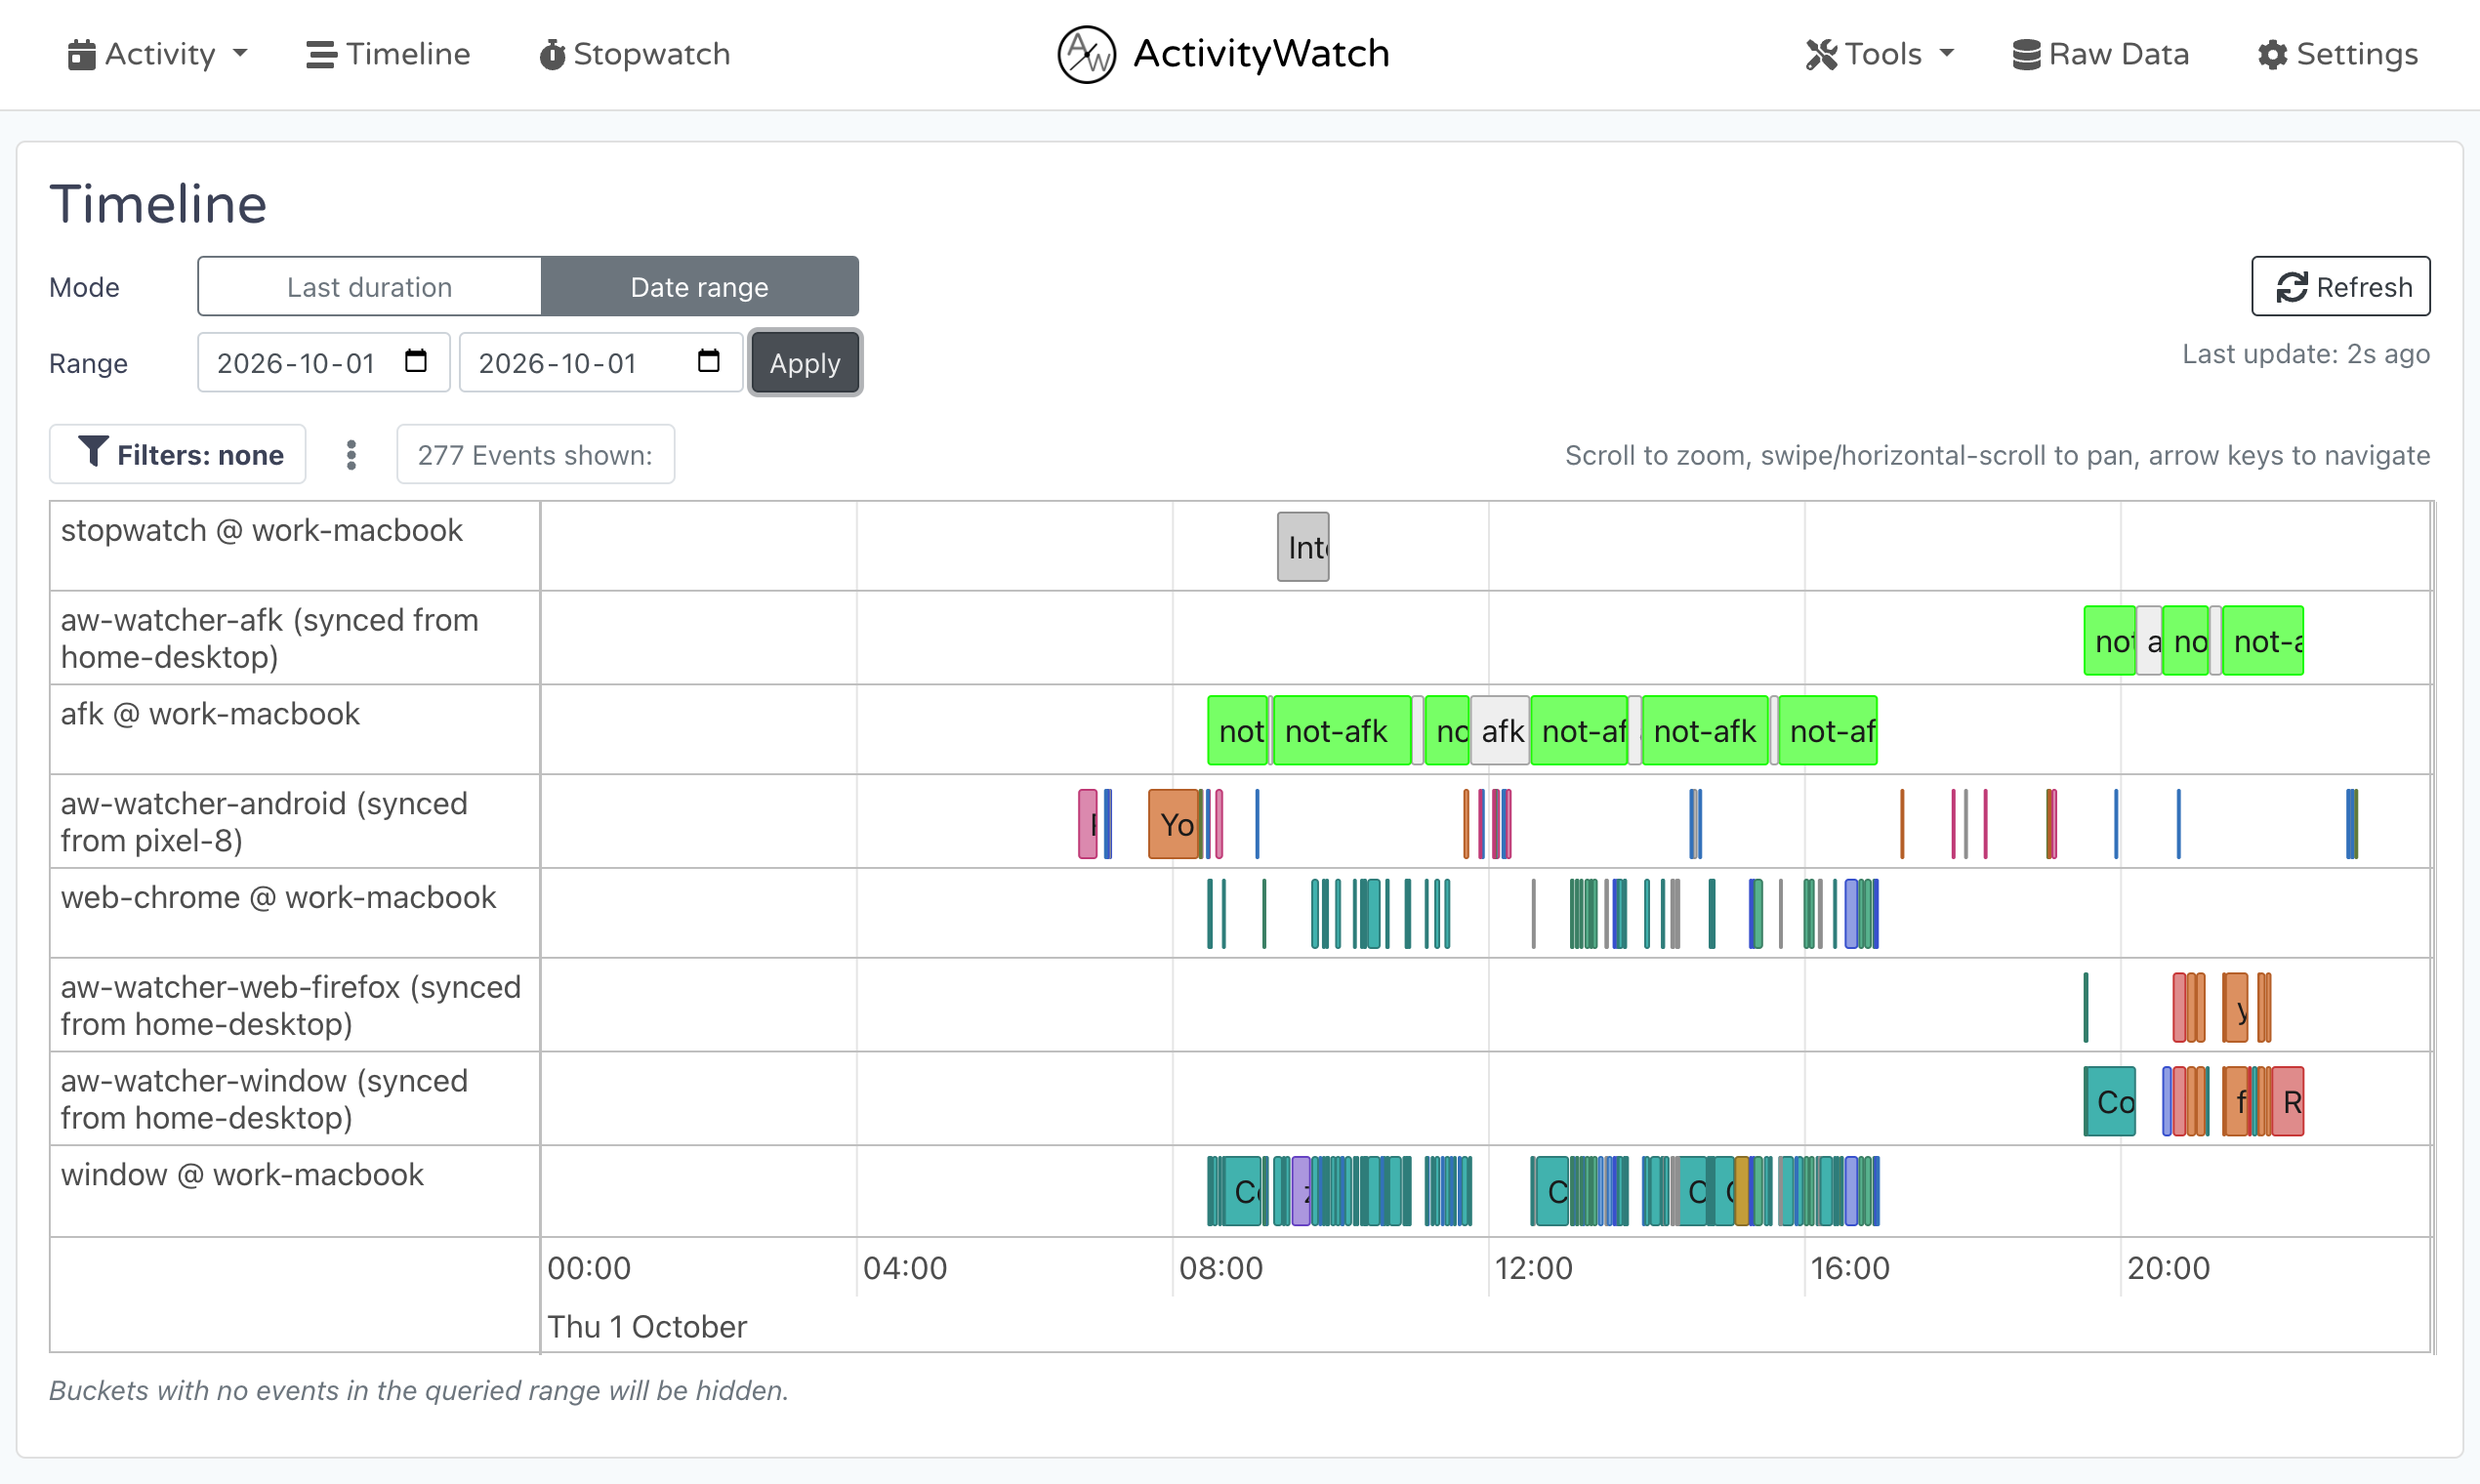The height and width of the screenshot is (1484, 2480).
Task: Open calendar picker for start date
Action: click(x=416, y=361)
